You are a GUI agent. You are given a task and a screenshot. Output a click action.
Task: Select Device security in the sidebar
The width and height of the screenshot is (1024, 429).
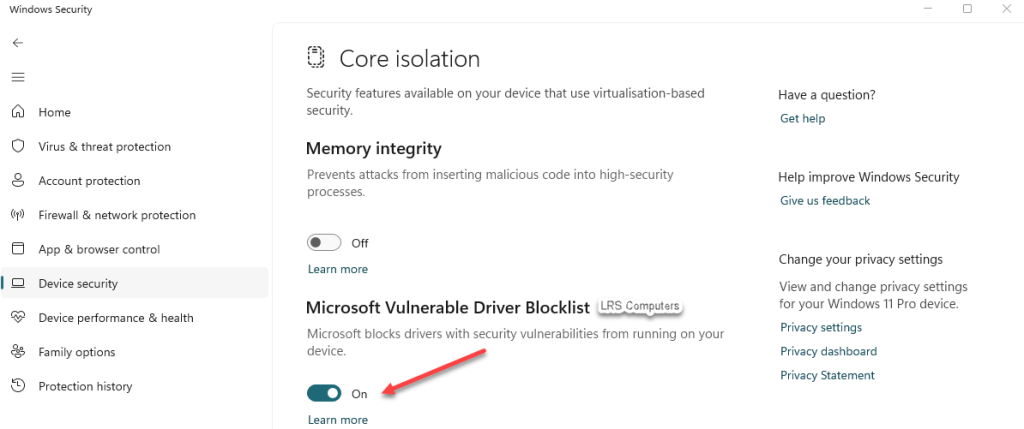pyautogui.click(x=78, y=284)
